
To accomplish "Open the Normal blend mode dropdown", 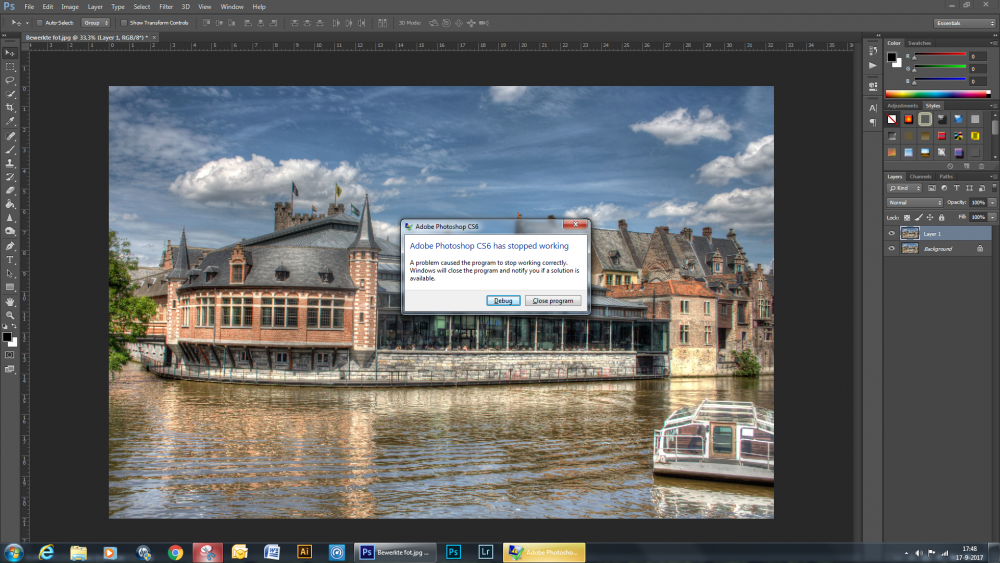I will tap(914, 202).
